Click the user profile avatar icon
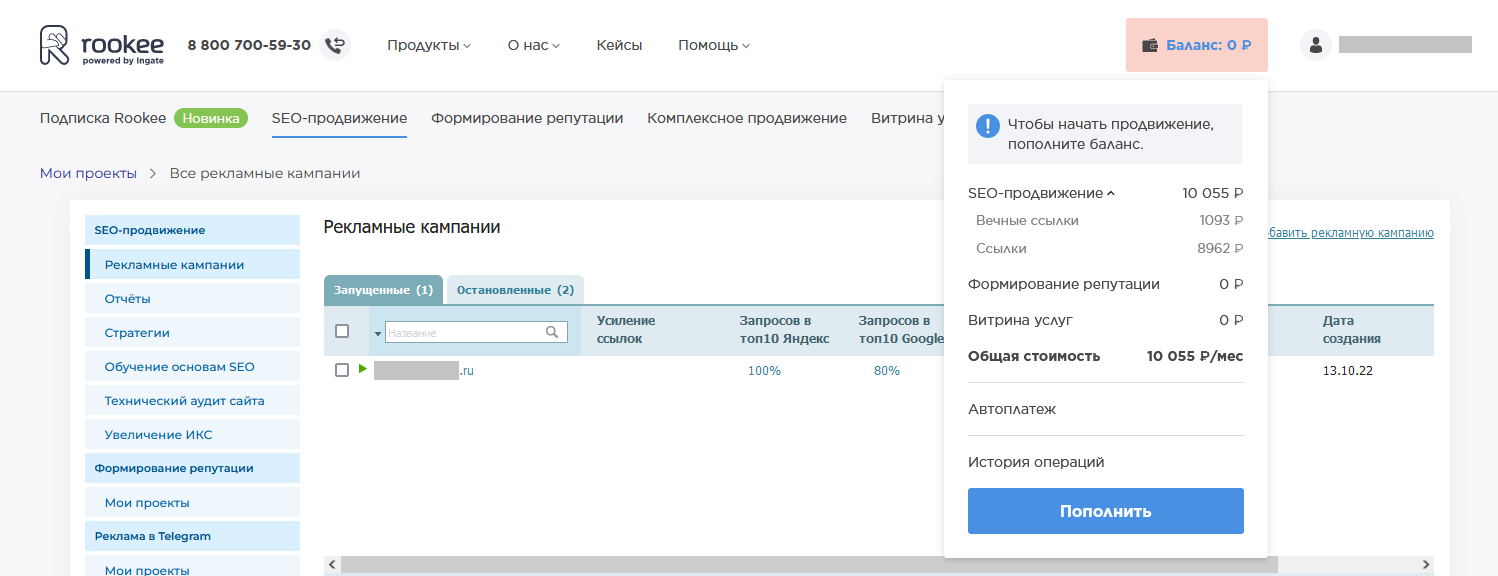 [x=1315, y=45]
